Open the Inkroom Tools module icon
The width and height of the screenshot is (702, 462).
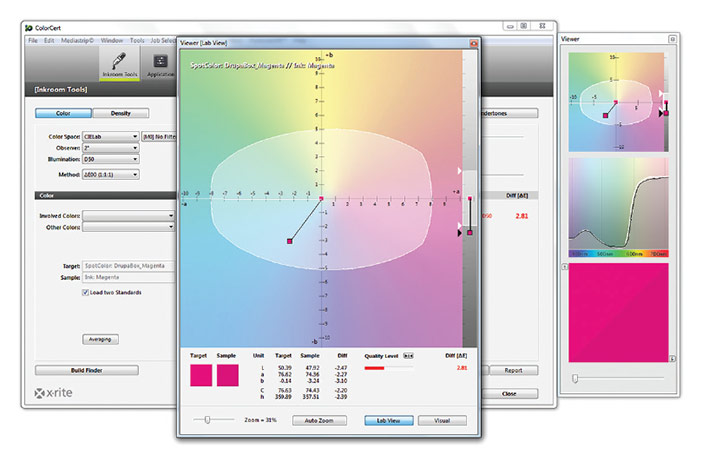click(119, 64)
